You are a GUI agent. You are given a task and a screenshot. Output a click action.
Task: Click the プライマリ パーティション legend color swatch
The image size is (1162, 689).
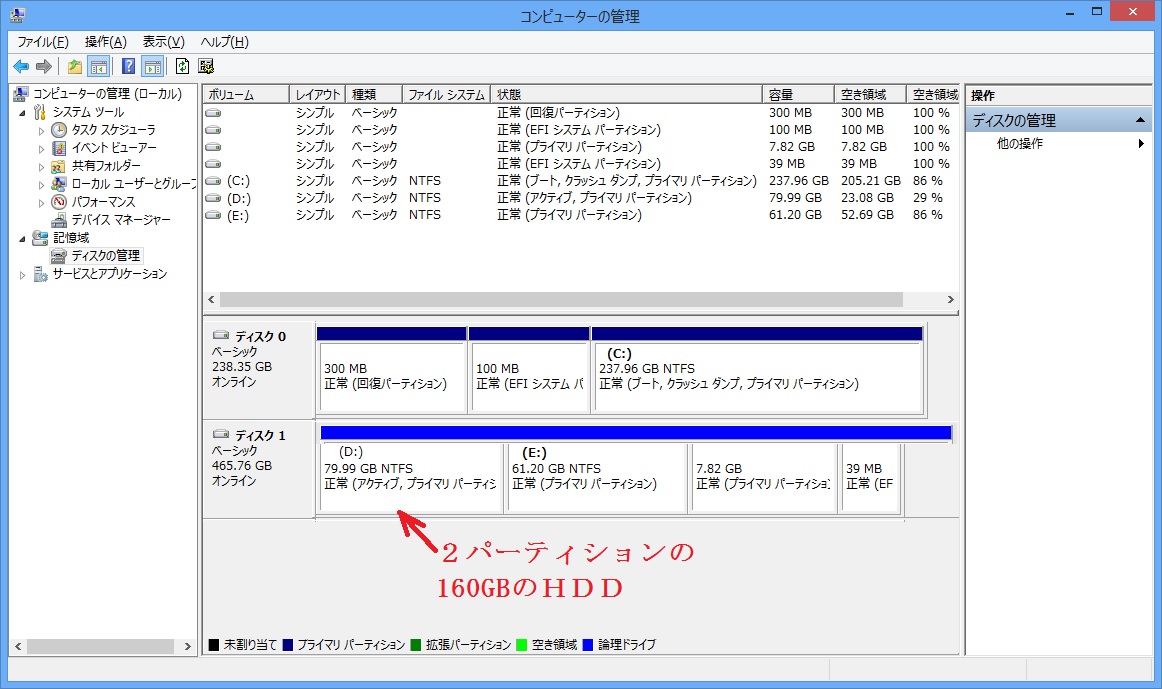[288, 645]
